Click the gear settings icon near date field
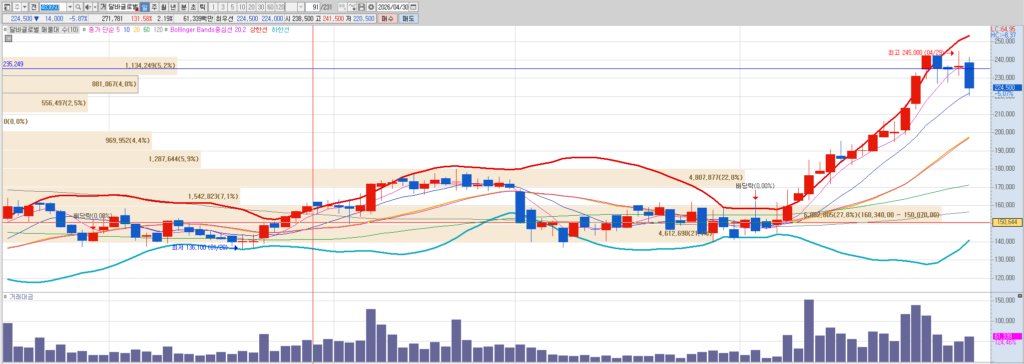The width and height of the screenshot is (1024, 364). point(371,7)
